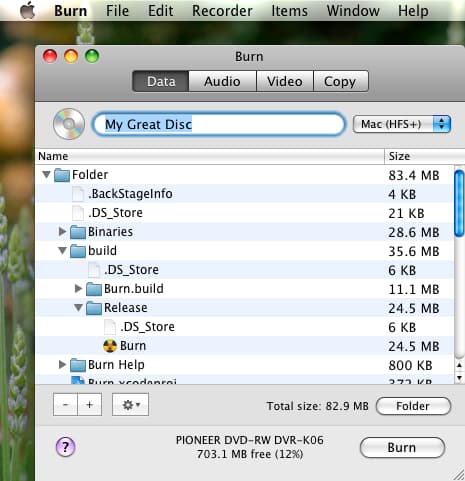Open the File menu
Screen dimensions: 465x481
pos(117,11)
